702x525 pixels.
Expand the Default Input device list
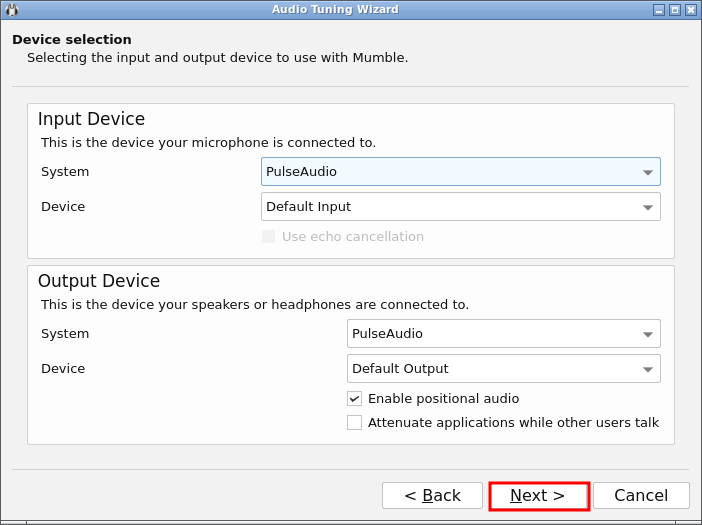pos(460,207)
